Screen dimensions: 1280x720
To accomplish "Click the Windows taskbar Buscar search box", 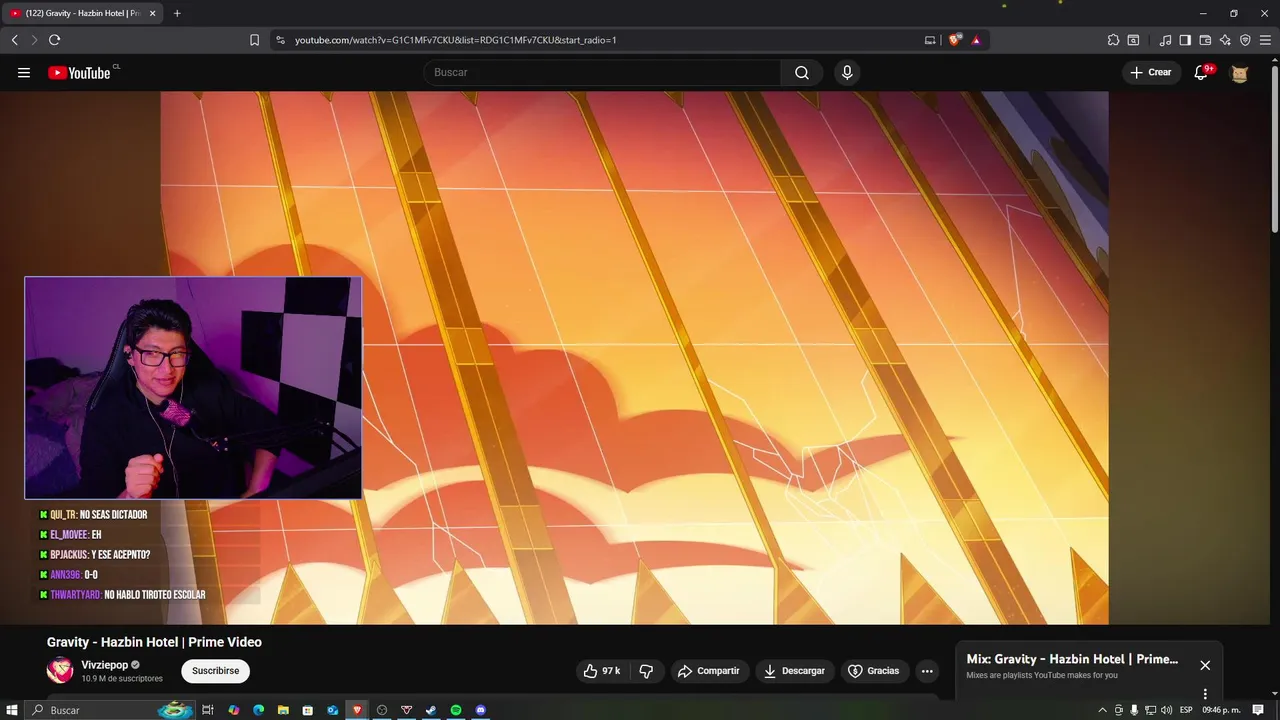I will 110,710.
